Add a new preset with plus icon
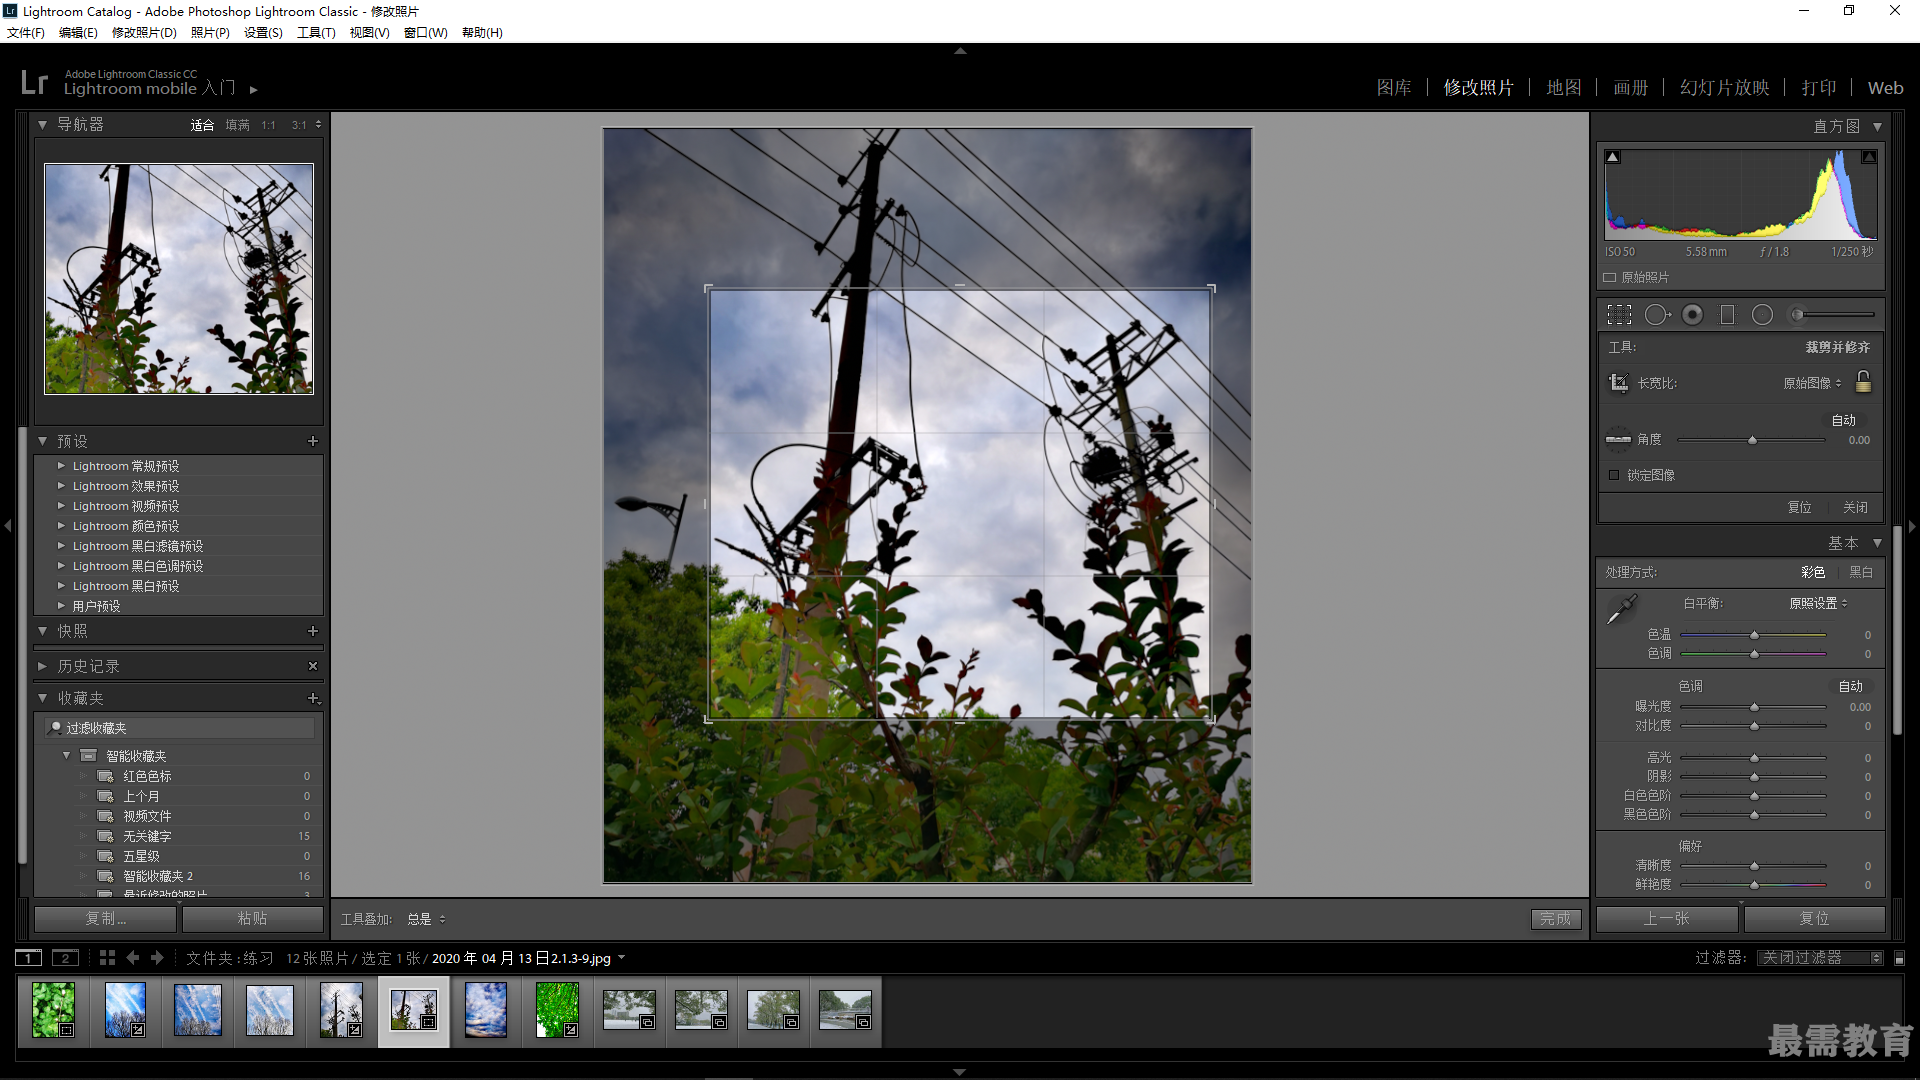1920x1080 pixels. point(313,441)
